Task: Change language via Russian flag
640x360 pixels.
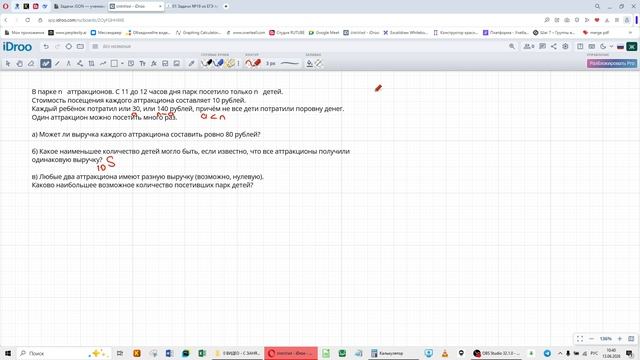Action: point(620,47)
